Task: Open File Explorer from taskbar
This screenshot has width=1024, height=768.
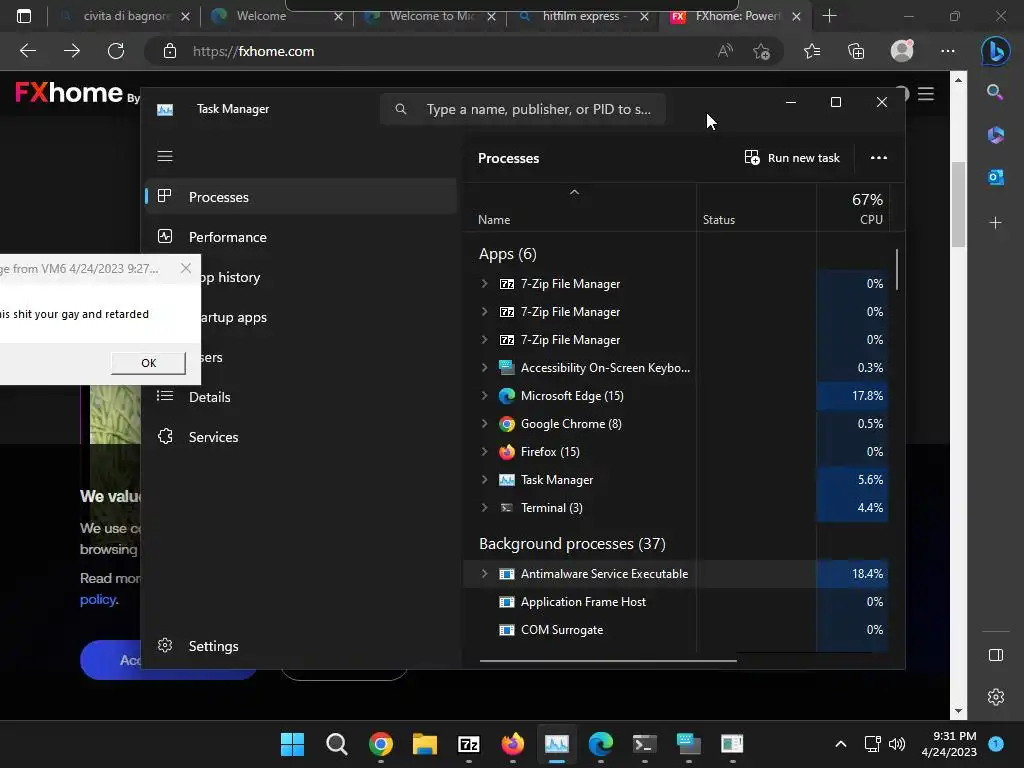Action: [x=424, y=744]
